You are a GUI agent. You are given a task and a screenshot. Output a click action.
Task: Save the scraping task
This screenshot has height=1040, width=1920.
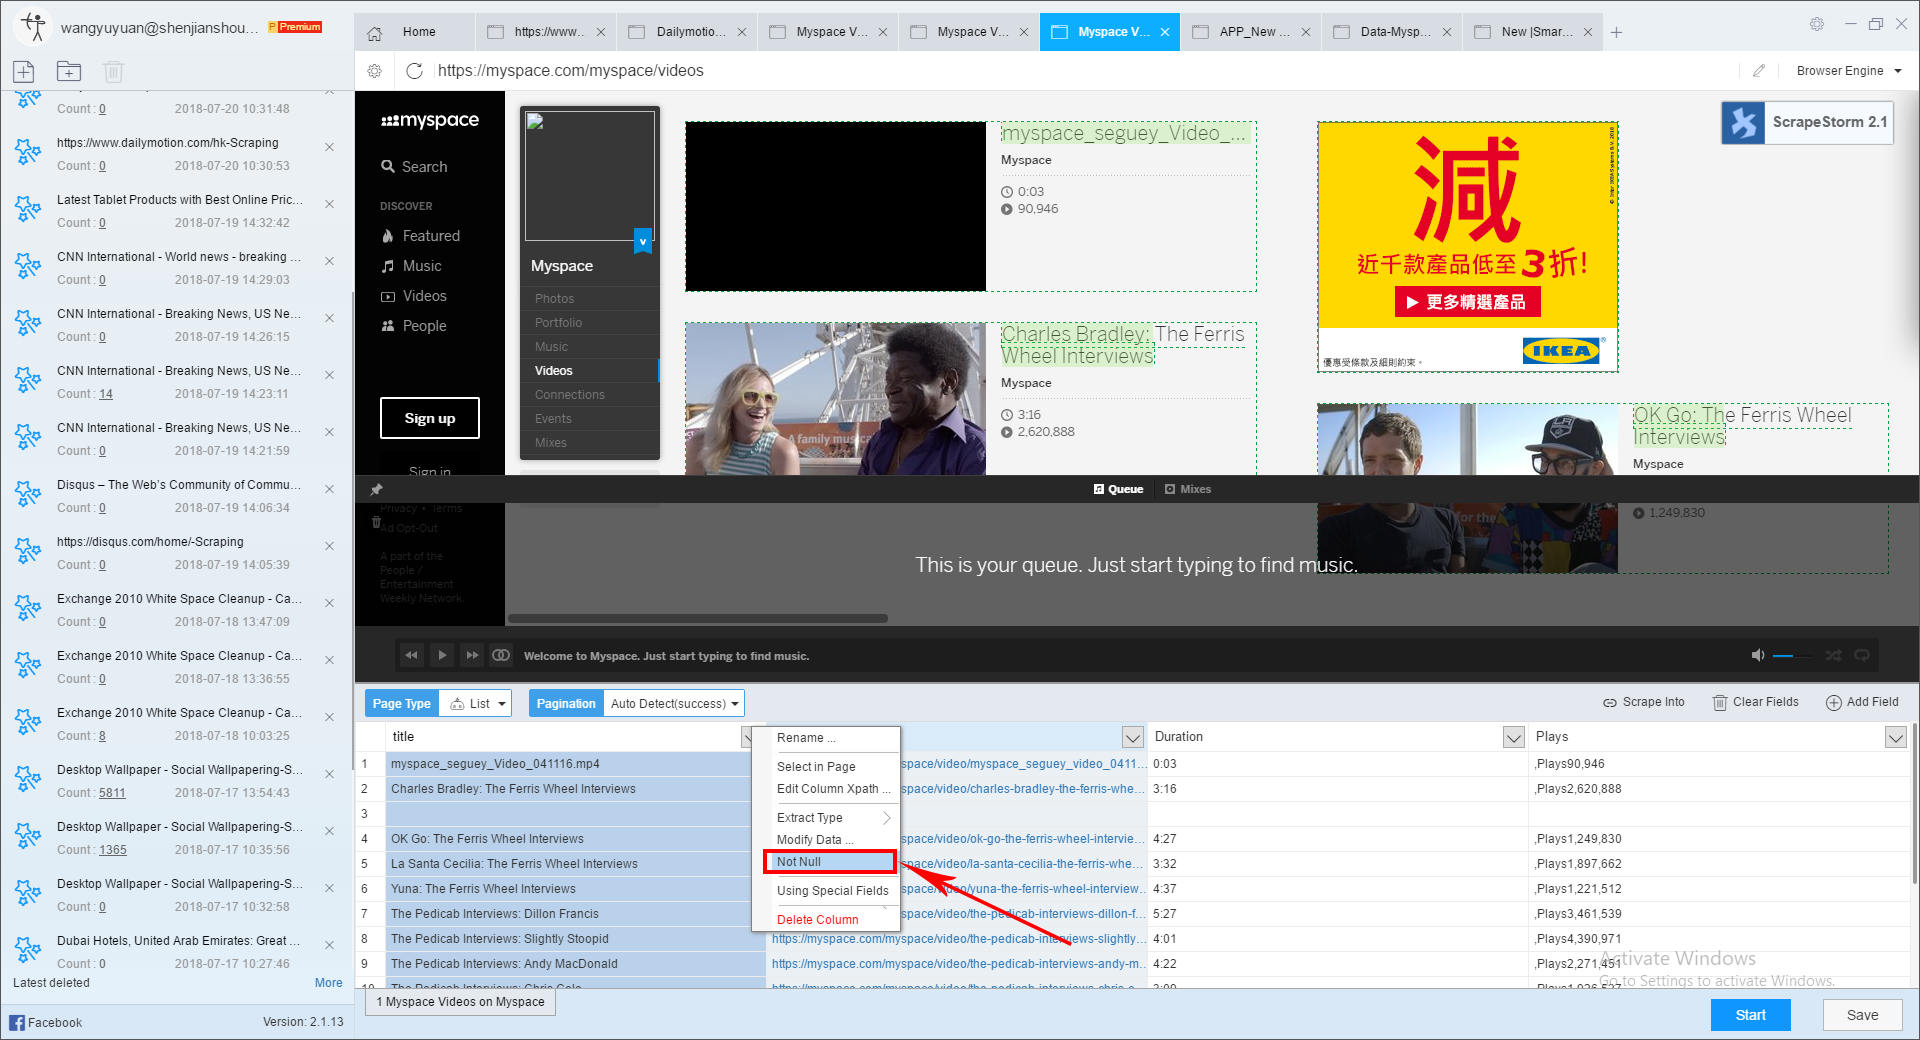click(1862, 1015)
